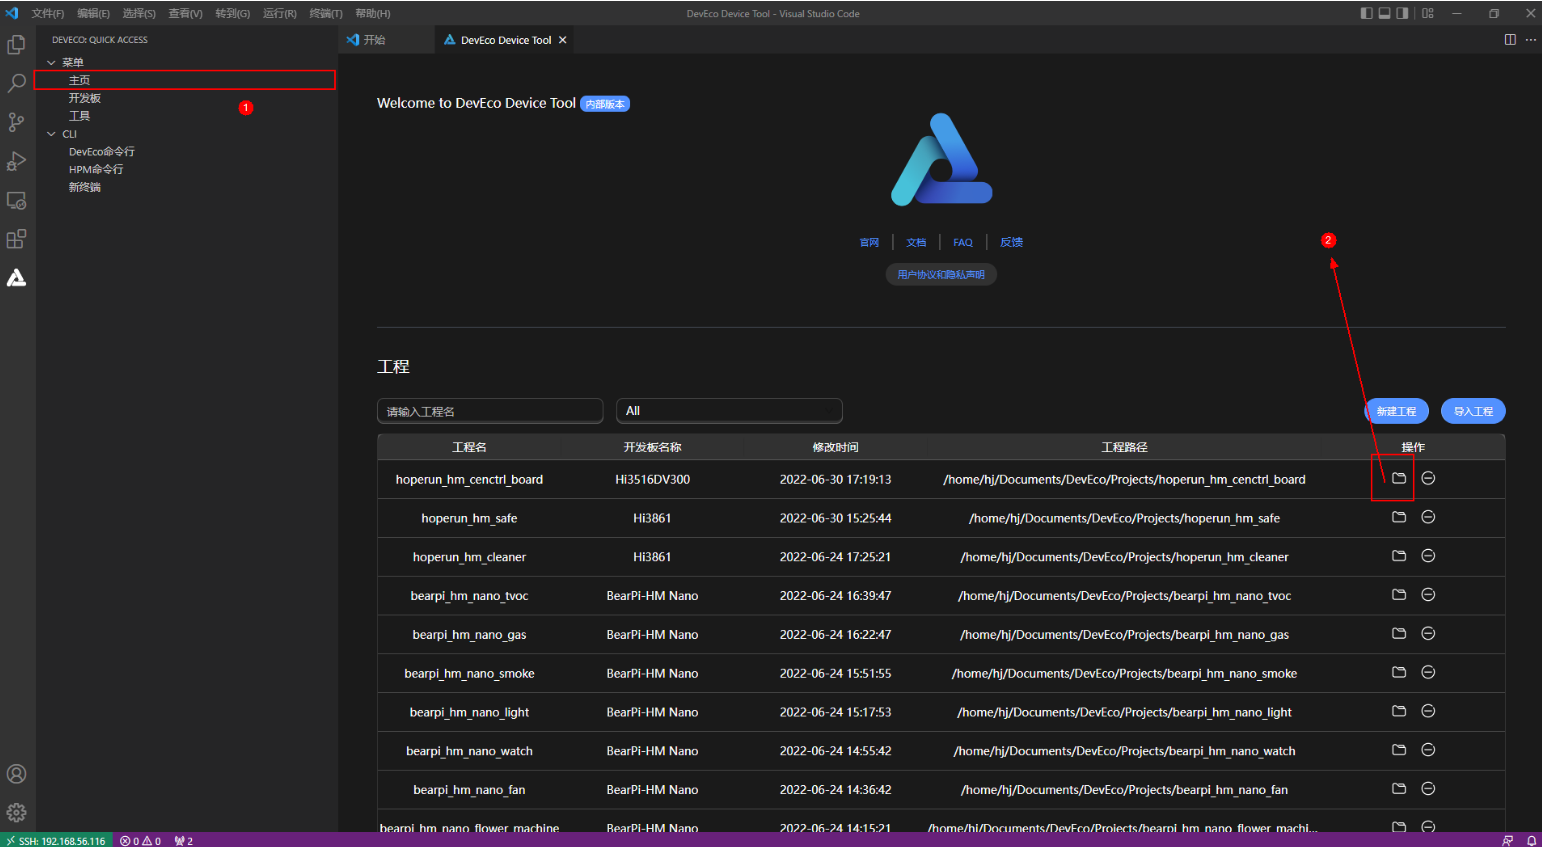Toggle the bottom panel layout icon
The height and width of the screenshot is (847, 1542).
click(x=1385, y=13)
